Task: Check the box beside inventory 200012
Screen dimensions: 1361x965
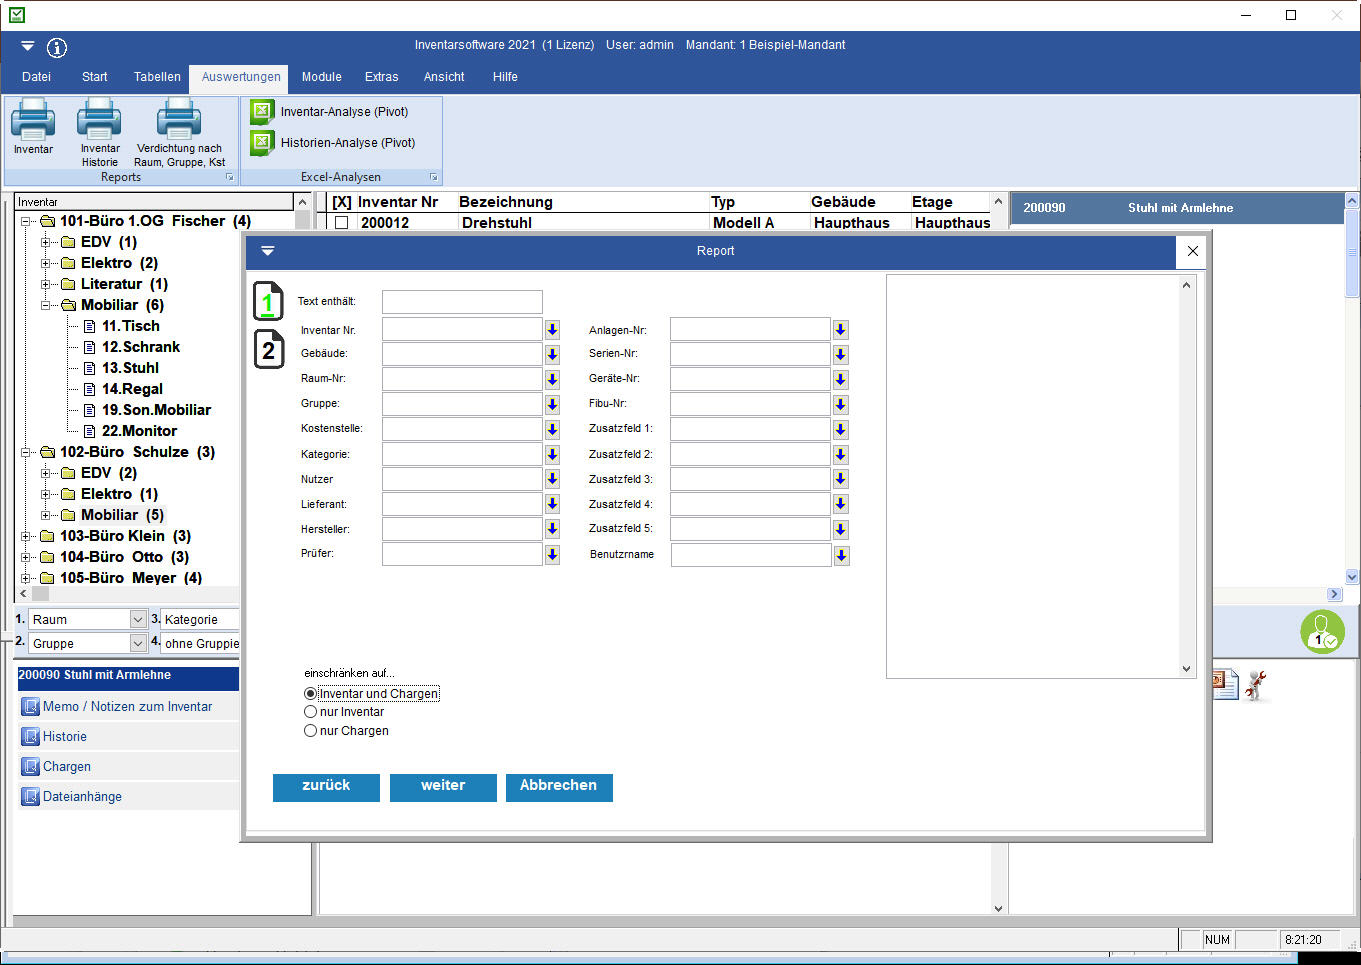Action: coord(342,223)
